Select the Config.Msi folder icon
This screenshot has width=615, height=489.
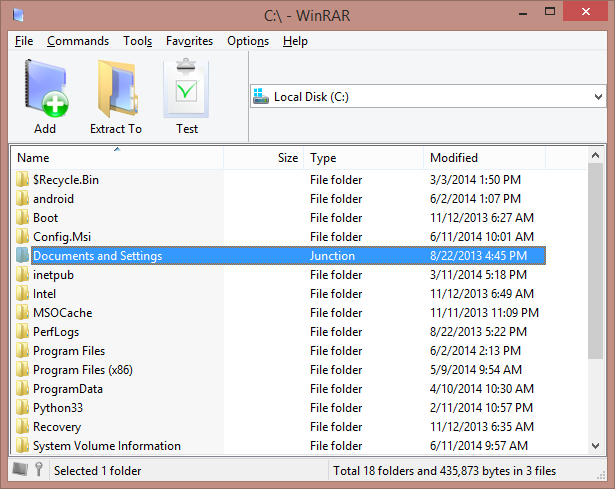(22, 236)
